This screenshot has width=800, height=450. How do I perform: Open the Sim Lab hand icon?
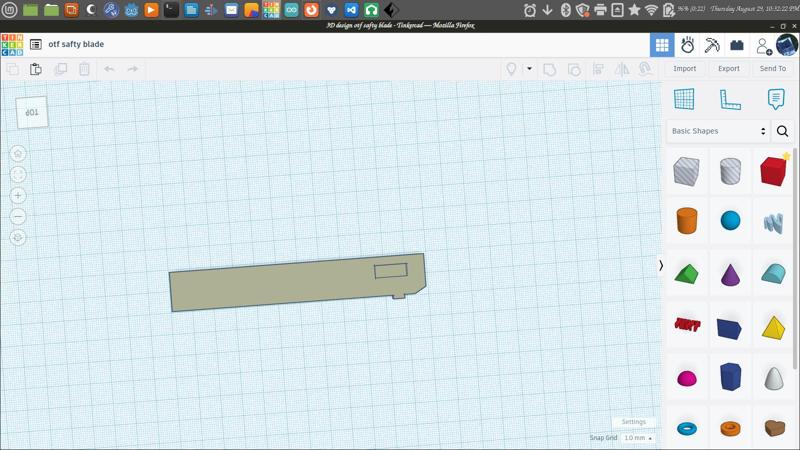tap(687, 45)
